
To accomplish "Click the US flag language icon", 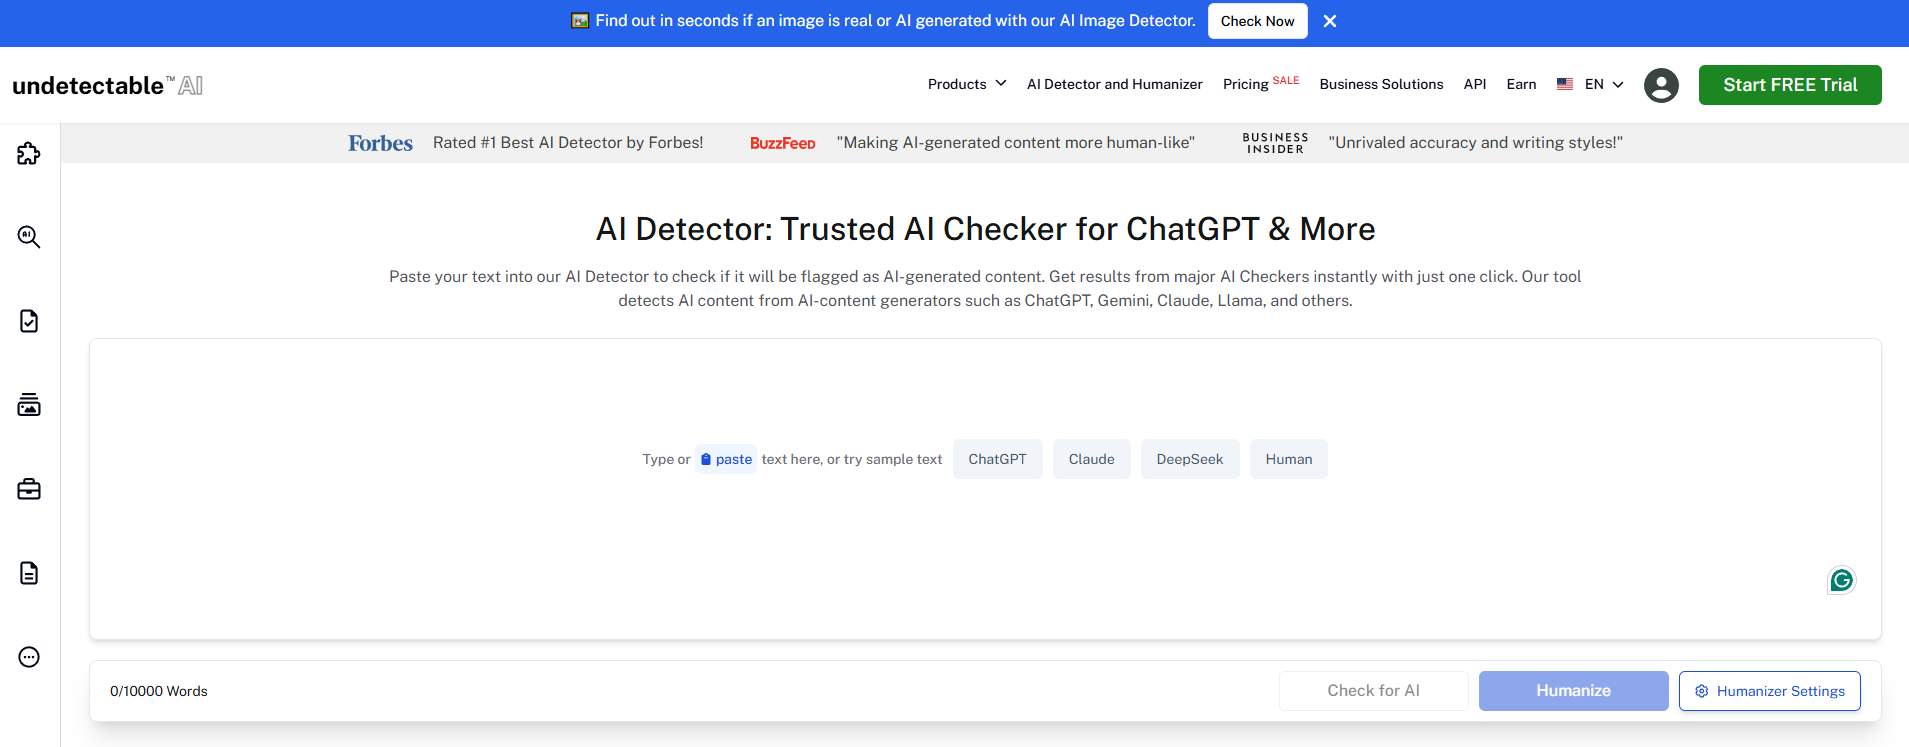I will pos(1565,84).
